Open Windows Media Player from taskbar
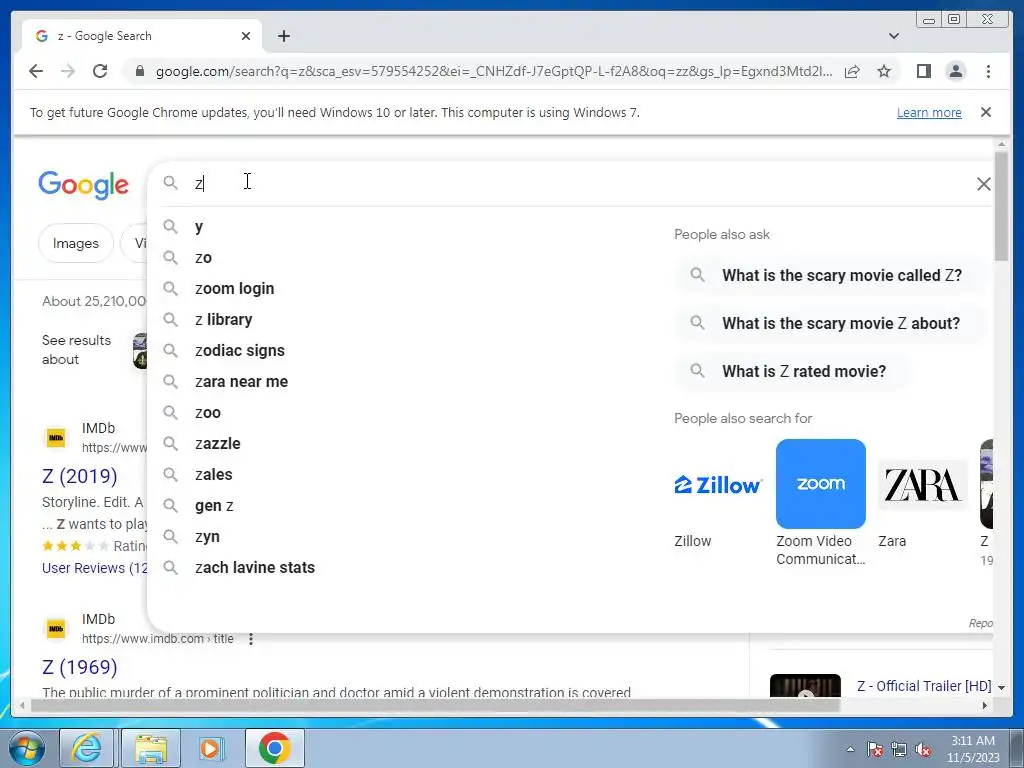This screenshot has width=1024, height=768. 210,748
